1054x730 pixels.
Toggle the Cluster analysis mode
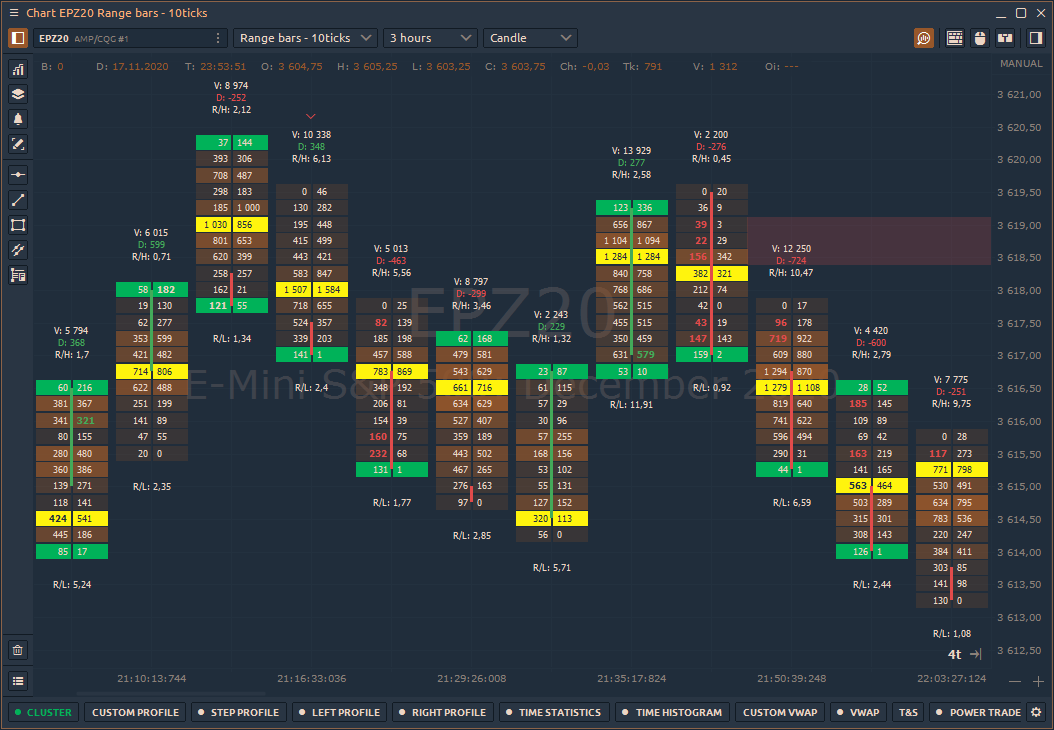pyautogui.click(x=42, y=712)
